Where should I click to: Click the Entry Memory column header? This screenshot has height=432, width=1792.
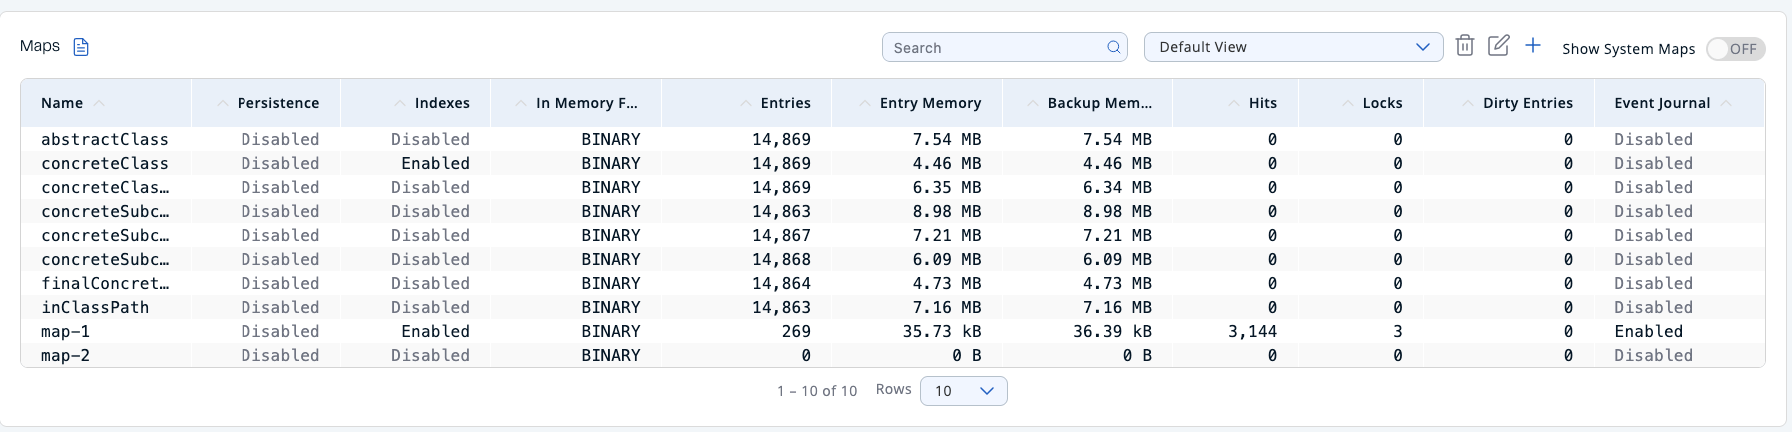tap(930, 103)
